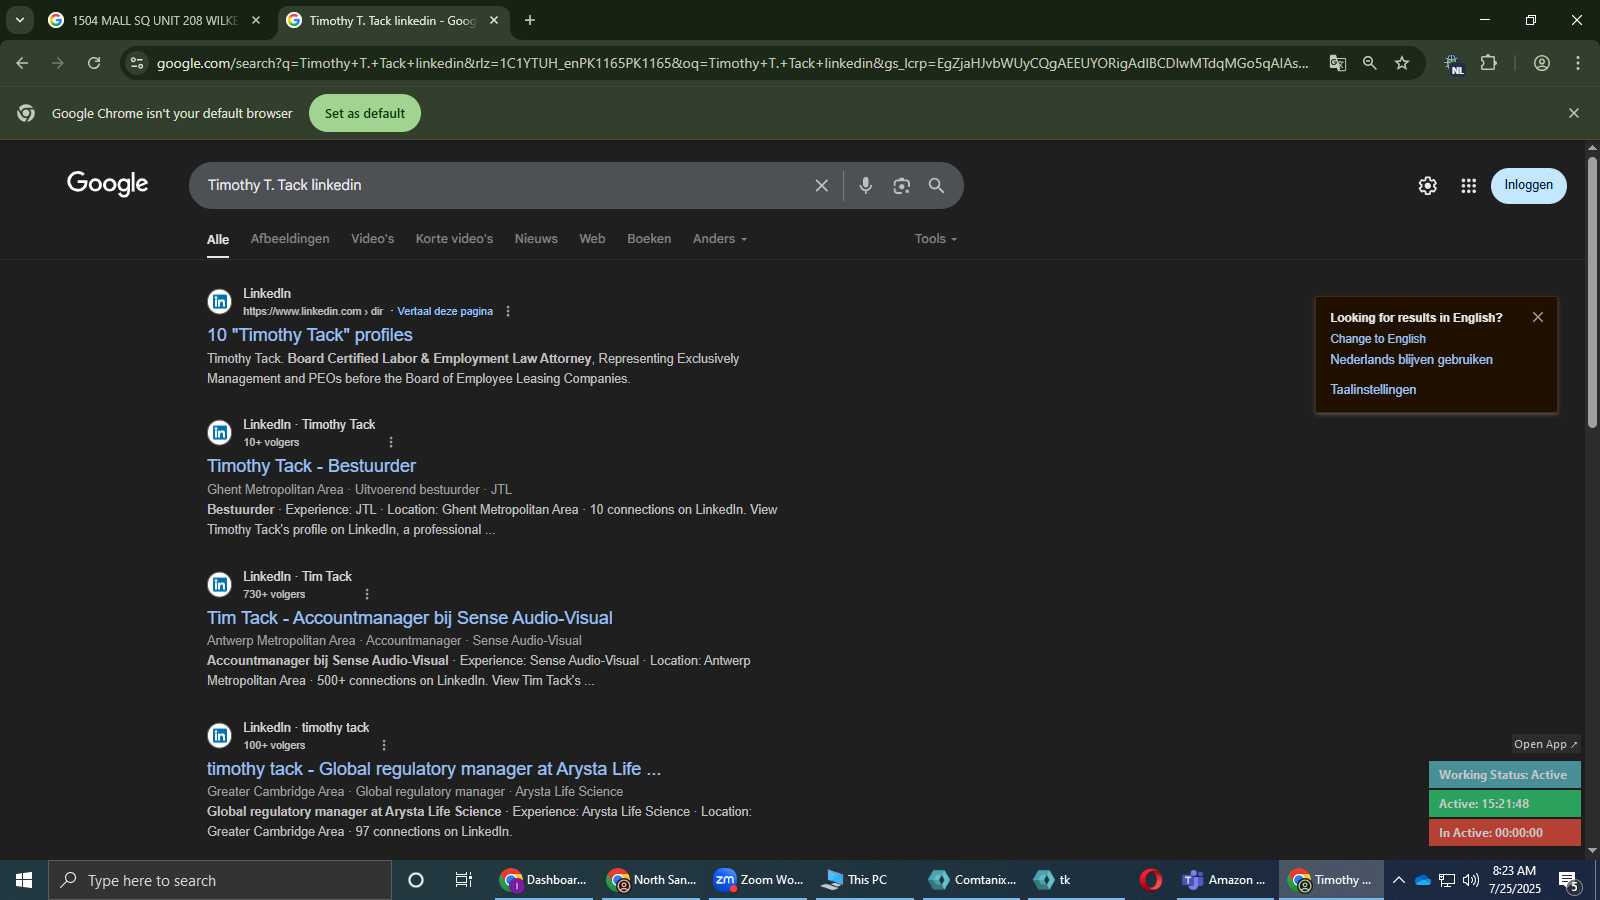Bookmark this page with the star icon
Screen dimensions: 1600x900
(x=1402, y=63)
